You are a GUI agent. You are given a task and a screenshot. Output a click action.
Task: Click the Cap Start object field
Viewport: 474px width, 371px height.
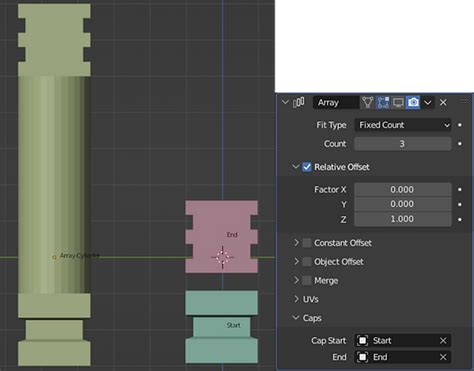click(x=403, y=341)
